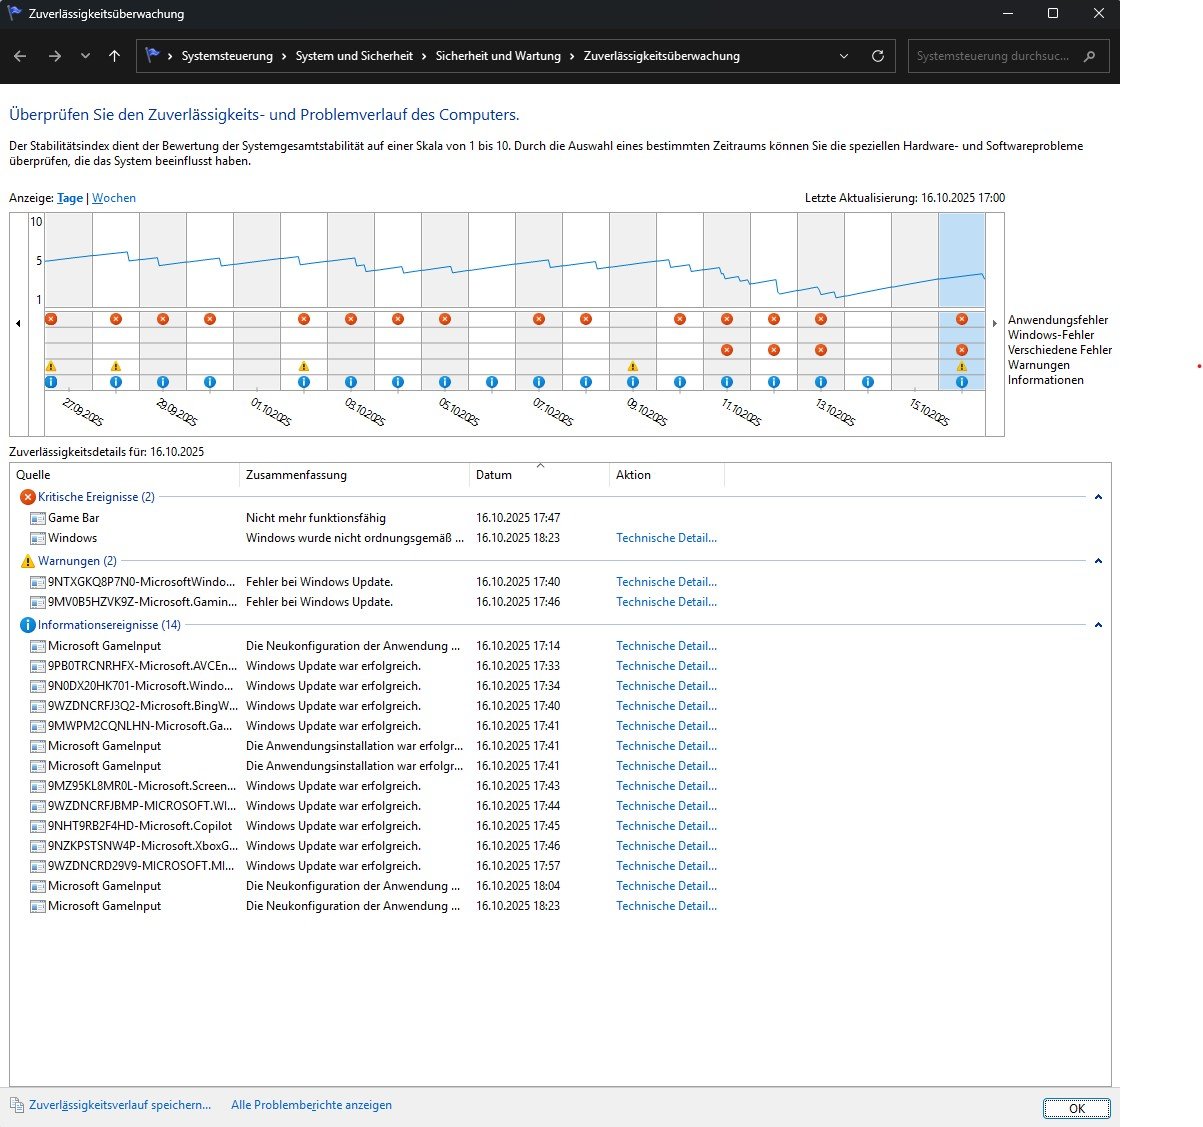Click the red error icon of Kritische Ereignisse
1203x1127 pixels.
(x=28, y=497)
